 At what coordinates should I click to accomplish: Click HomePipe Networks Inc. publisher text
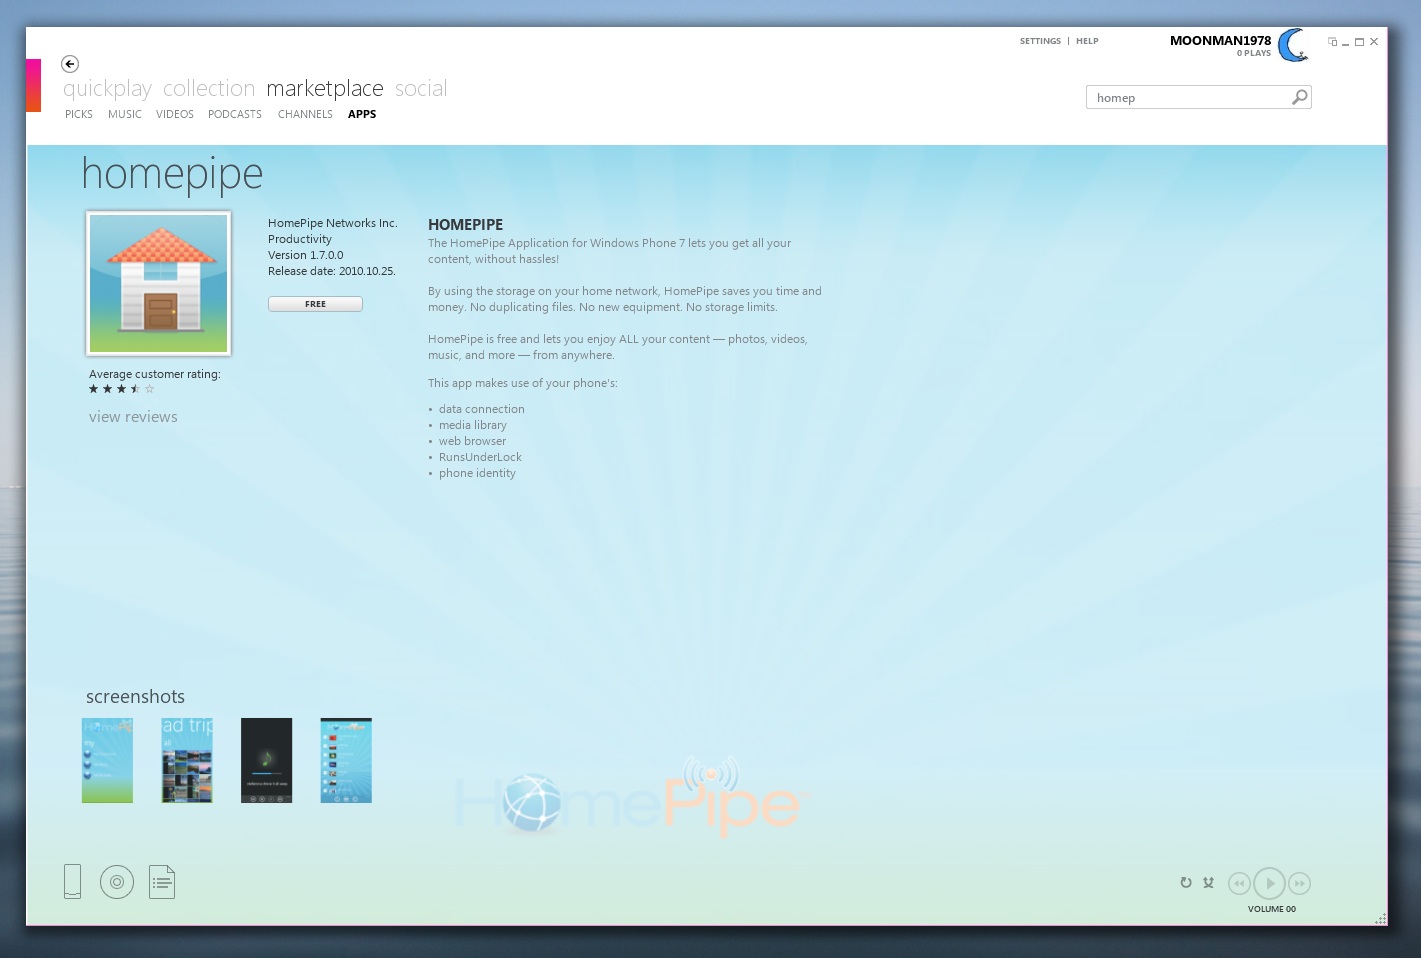point(332,223)
